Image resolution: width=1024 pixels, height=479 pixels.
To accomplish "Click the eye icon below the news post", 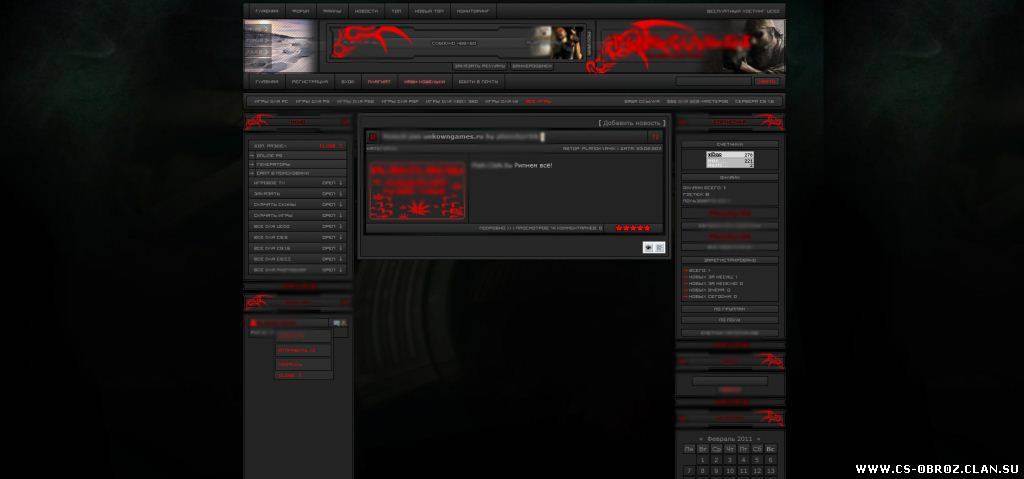I will [648, 247].
